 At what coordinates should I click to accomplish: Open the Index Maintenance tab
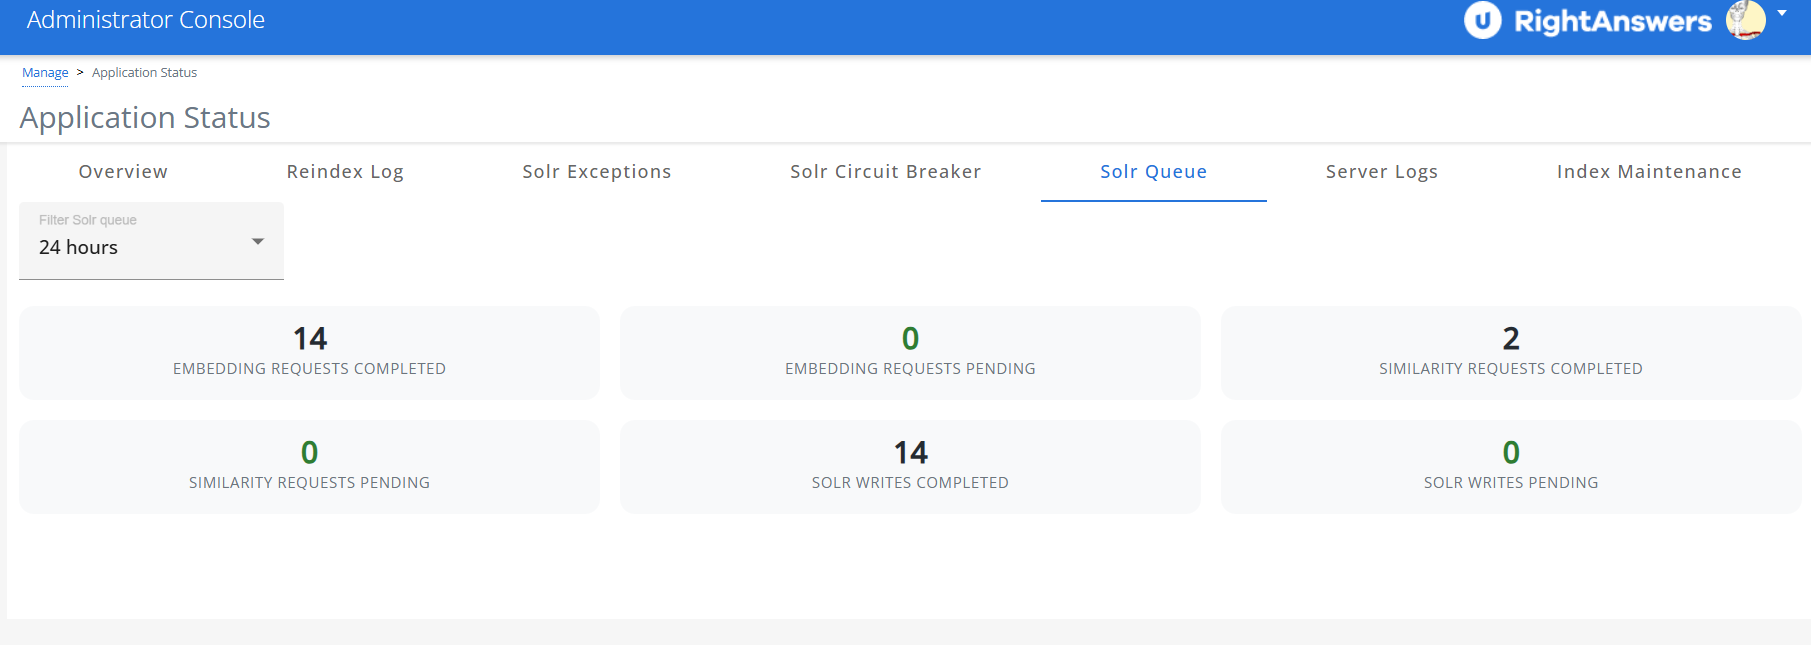point(1648,172)
